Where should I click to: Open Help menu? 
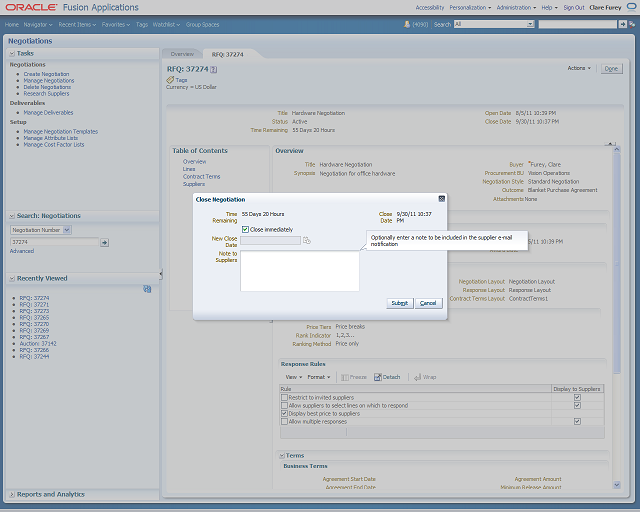549,7
